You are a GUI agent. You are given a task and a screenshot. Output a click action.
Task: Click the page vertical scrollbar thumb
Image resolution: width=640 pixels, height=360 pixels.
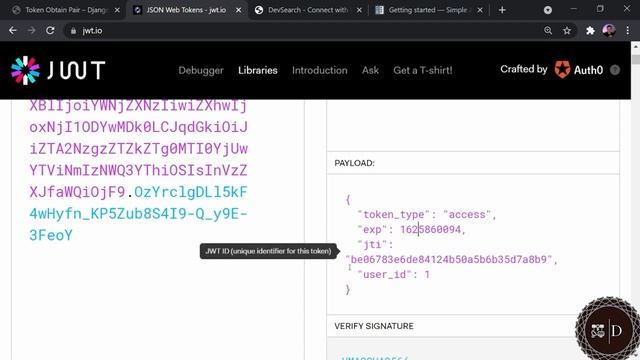636,59
